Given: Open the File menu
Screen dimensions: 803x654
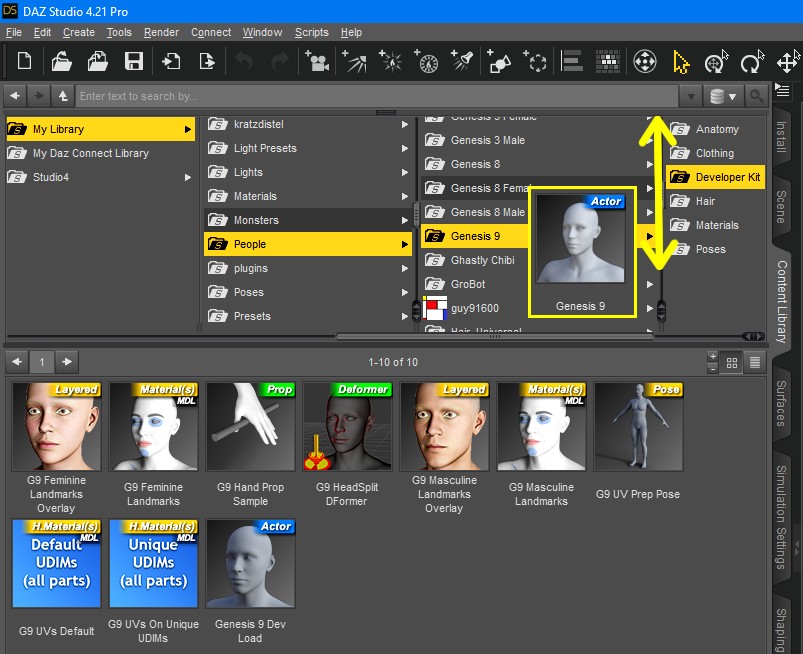Looking at the screenshot, I should click(x=14, y=32).
